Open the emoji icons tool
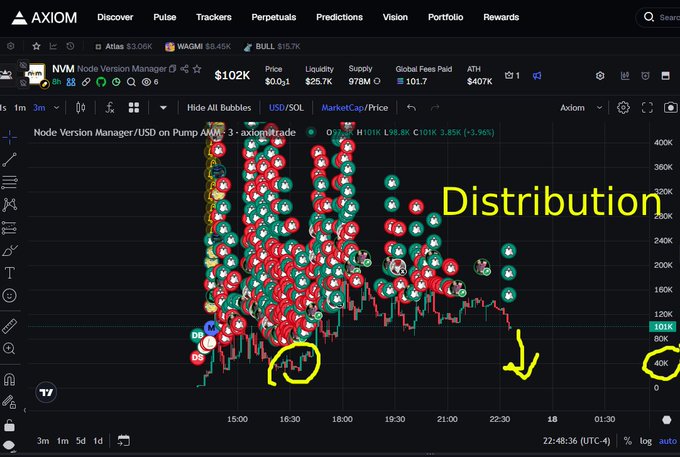 click(10, 295)
